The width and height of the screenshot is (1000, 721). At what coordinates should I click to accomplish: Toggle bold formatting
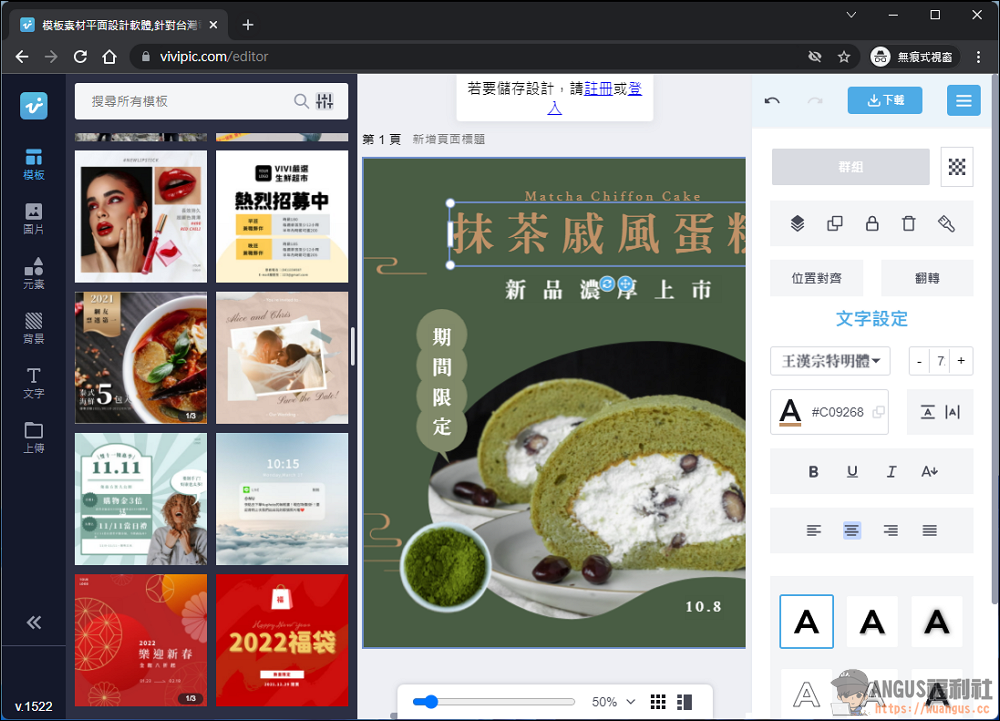point(813,471)
